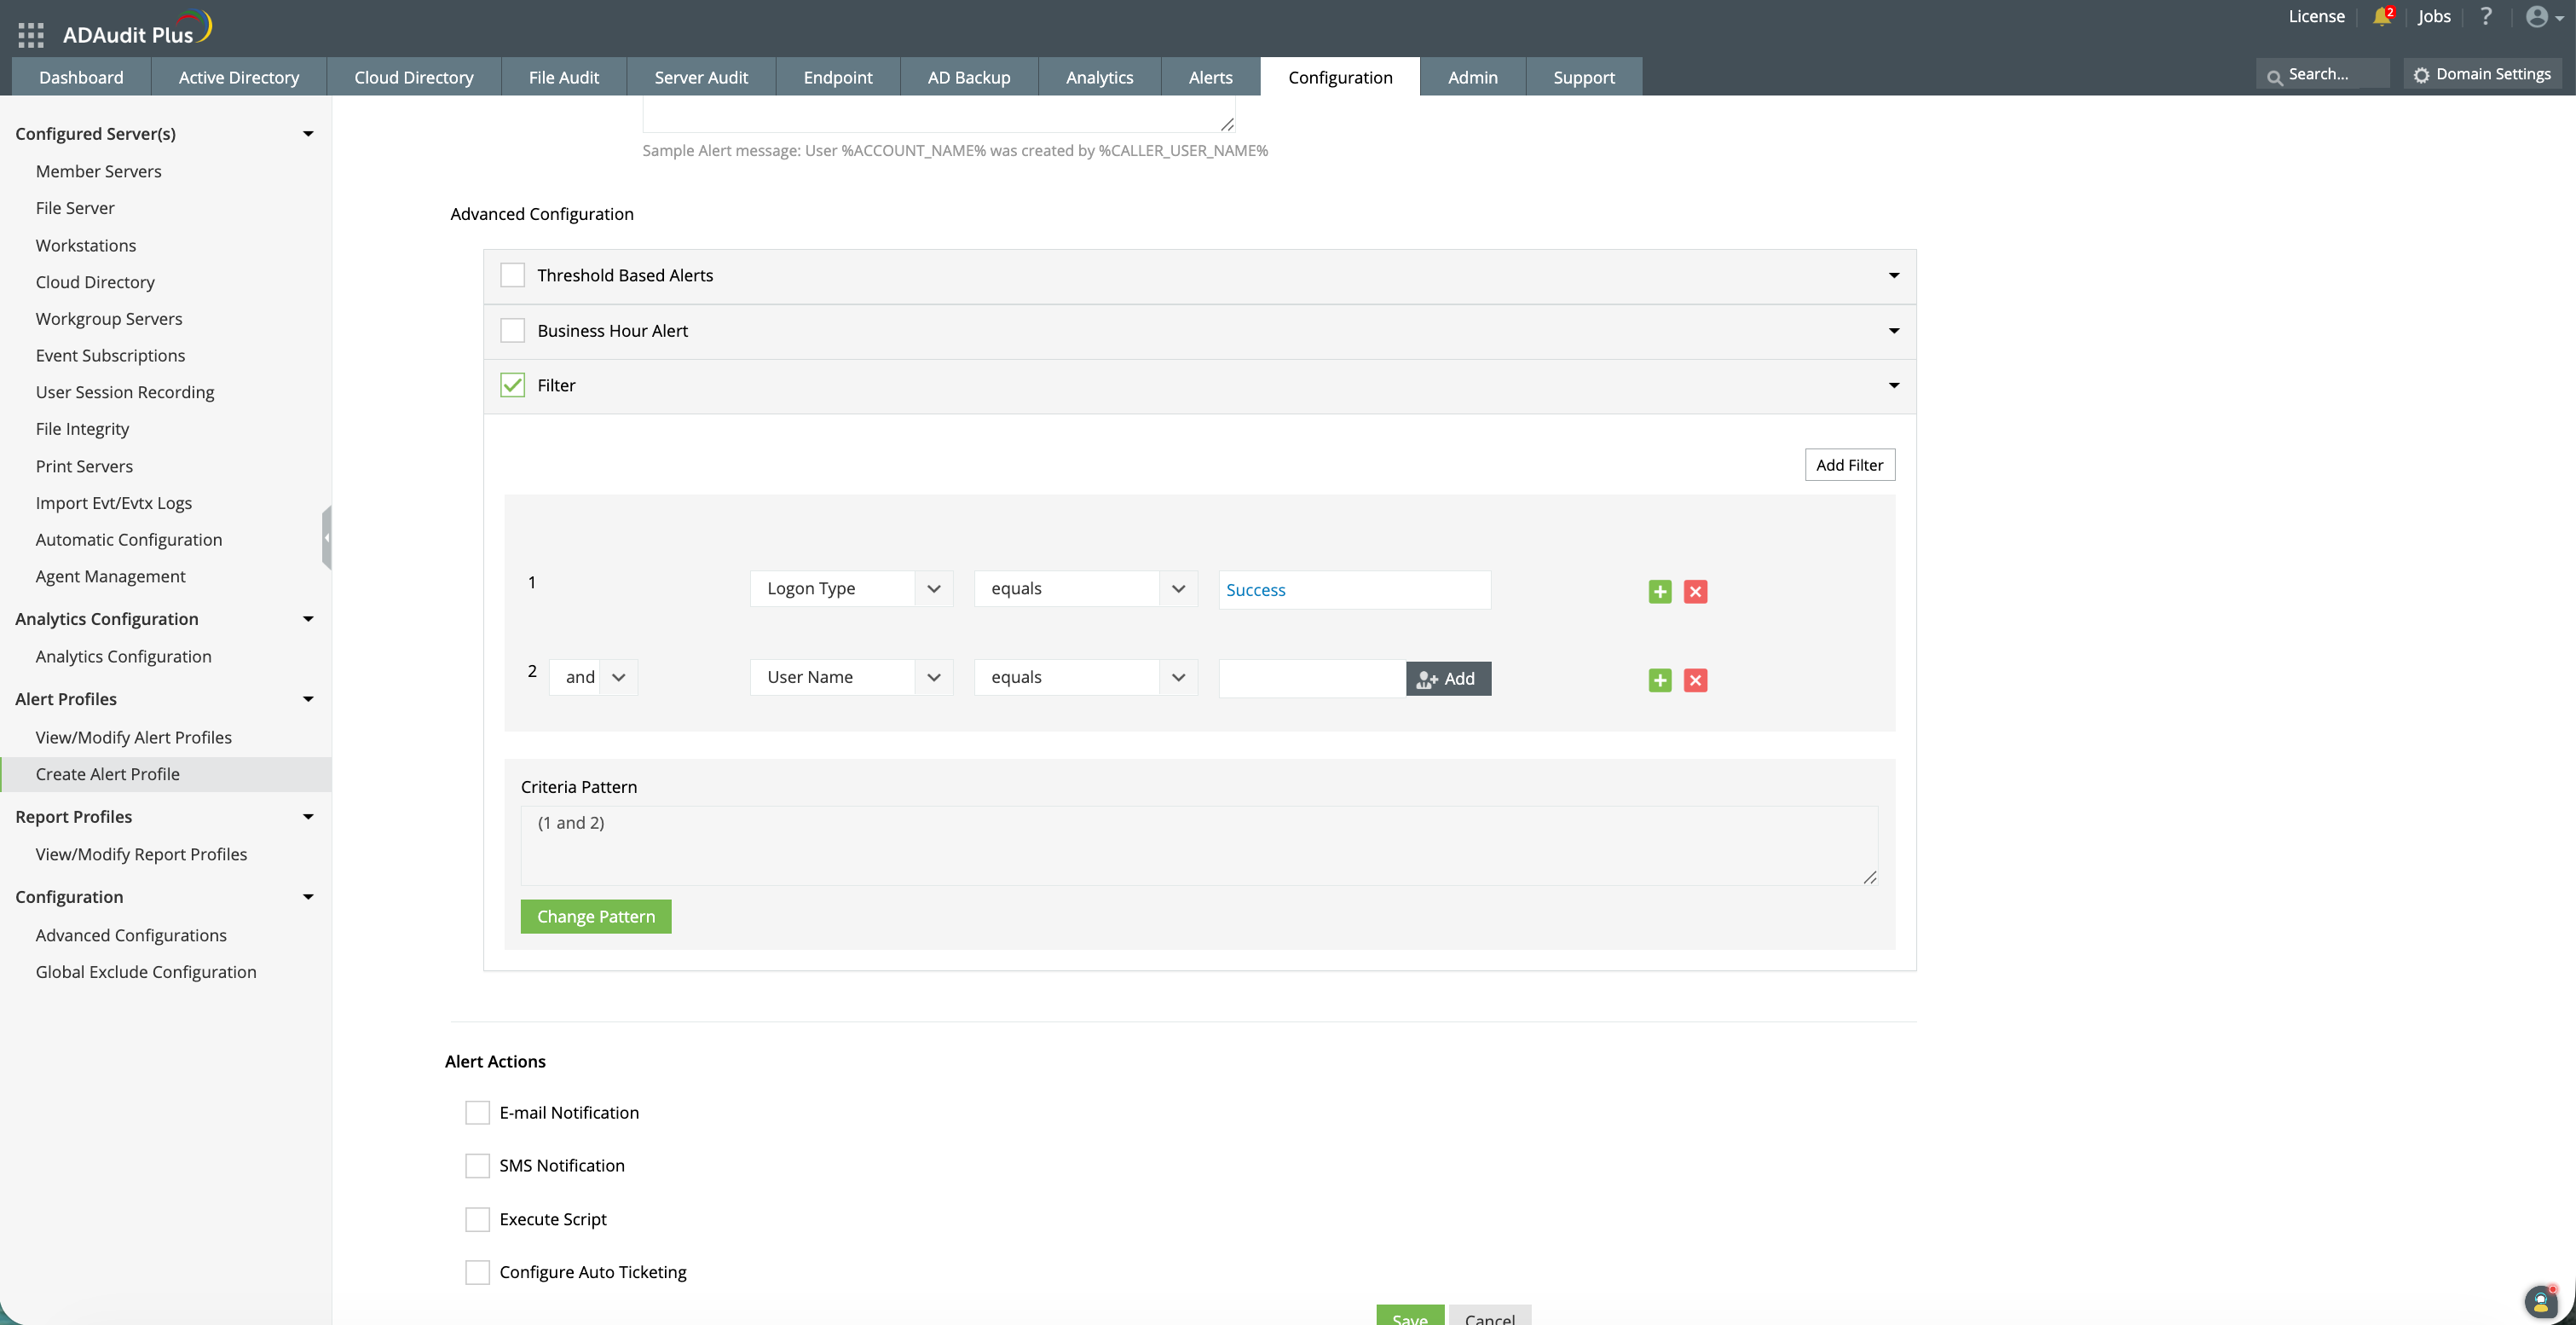
Task: Click the Domain Settings gear icon
Action: [x=2421, y=75]
